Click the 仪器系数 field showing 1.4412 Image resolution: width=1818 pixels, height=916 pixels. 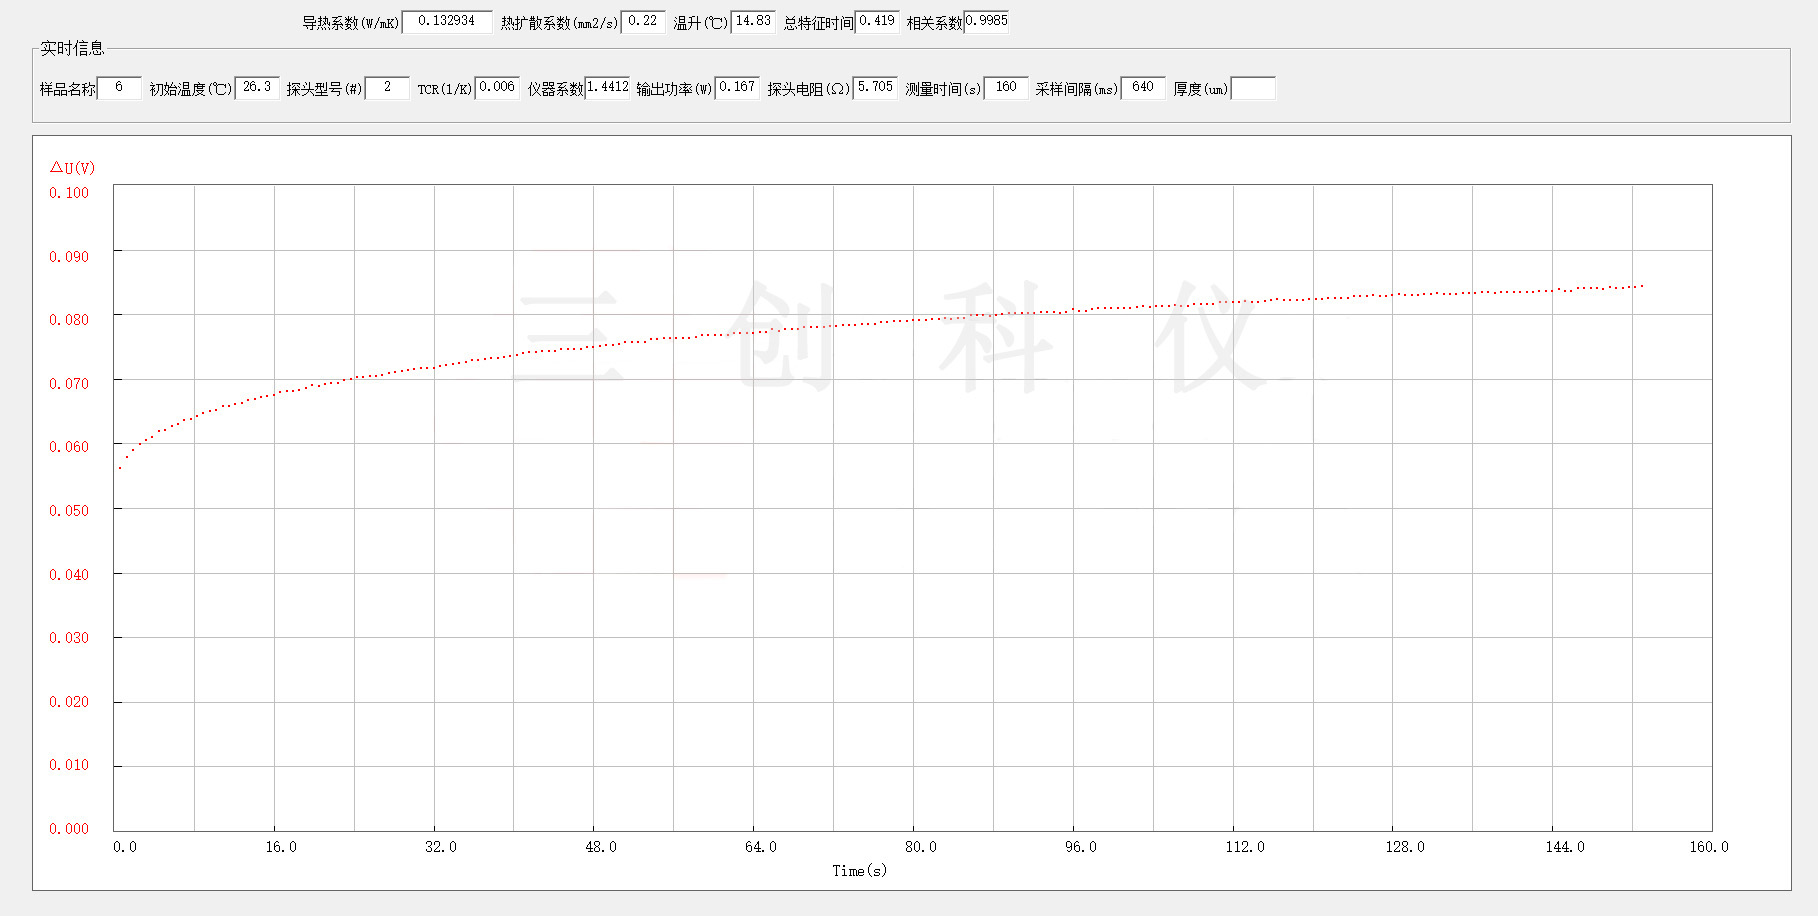[x=608, y=88]
